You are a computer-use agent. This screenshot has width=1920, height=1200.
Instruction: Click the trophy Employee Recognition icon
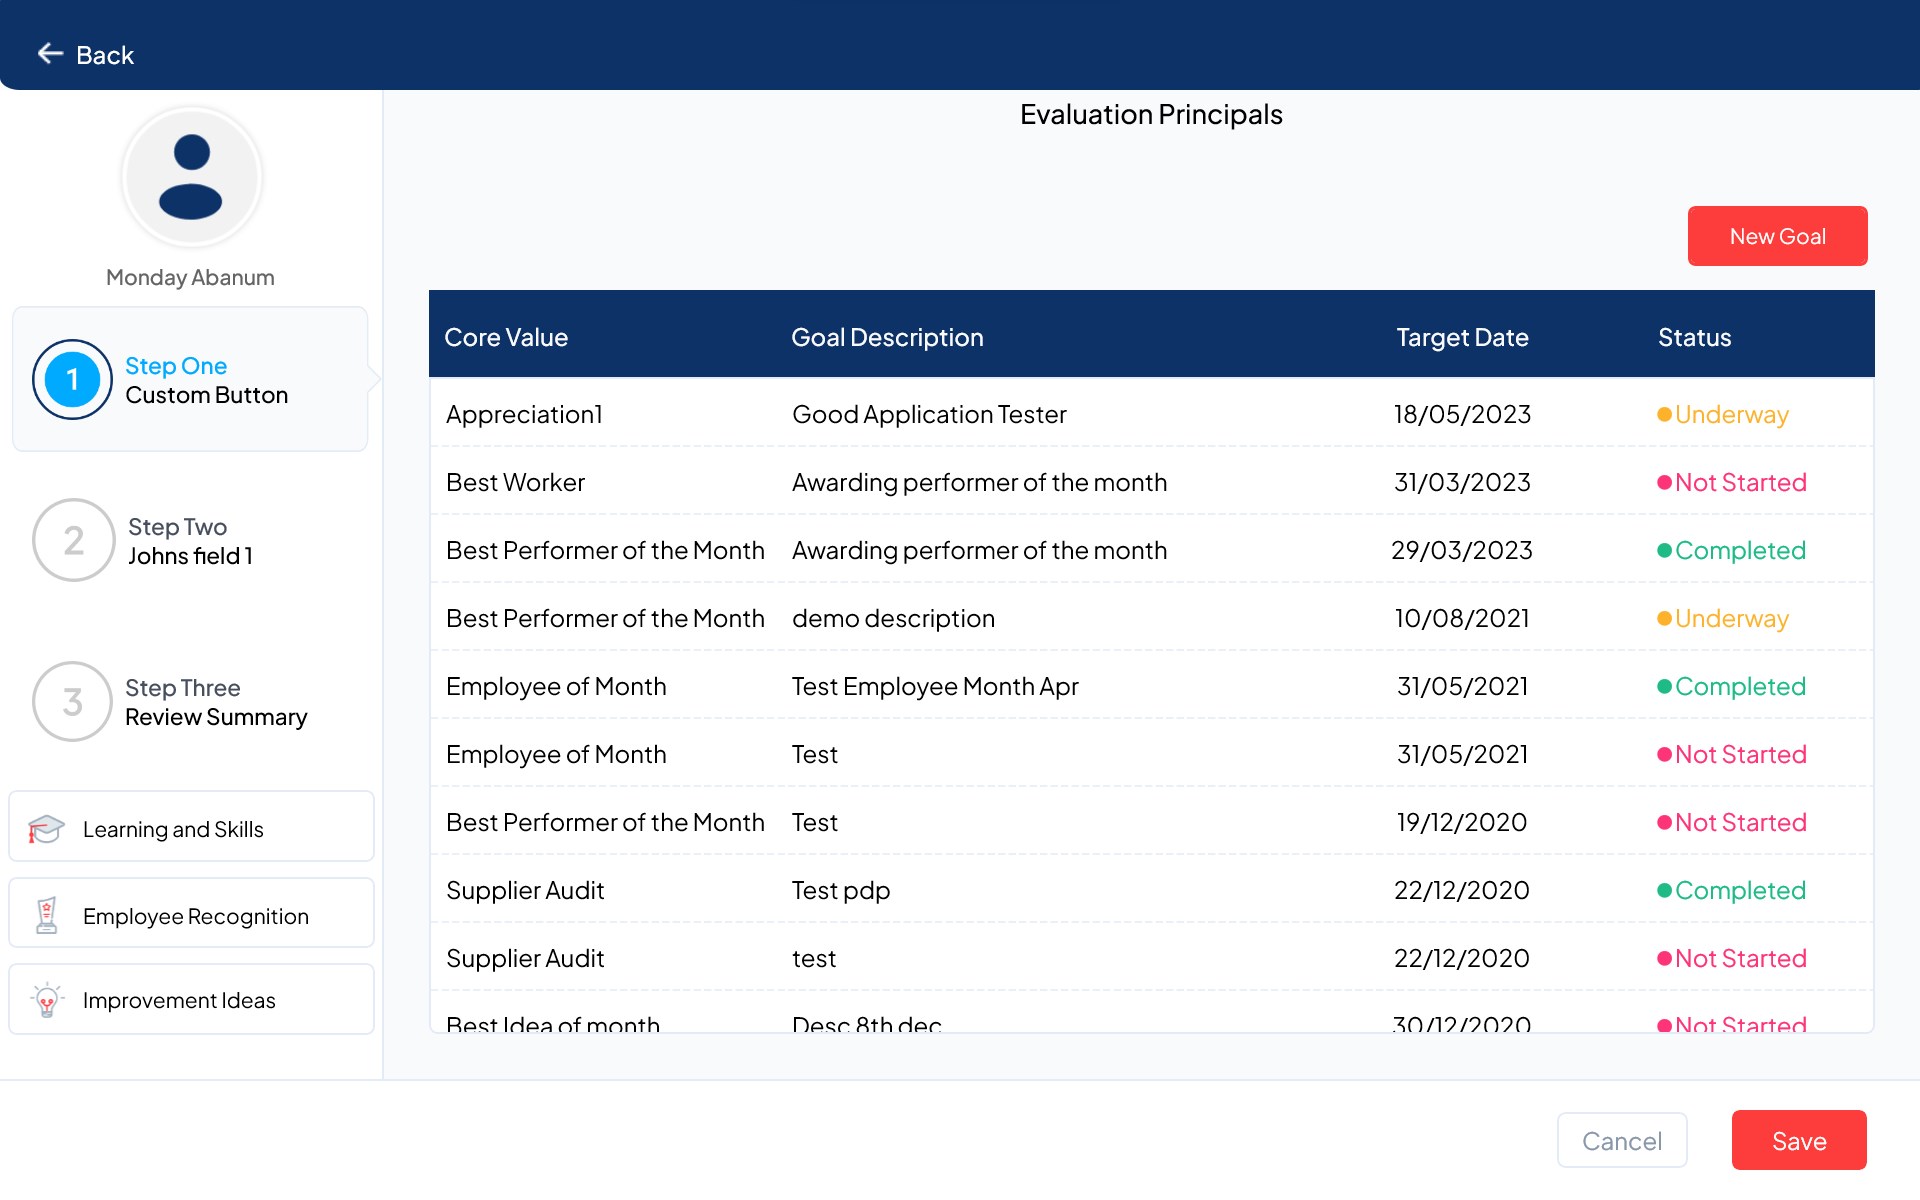(x=46, y=915)
